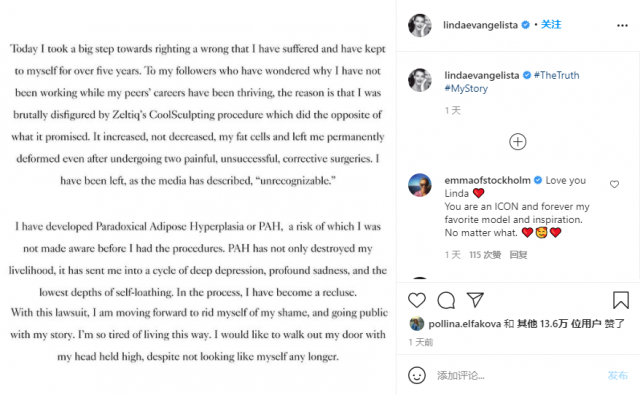Open lindaevangelista profile picture in header
Screen dimensions: 640x395
pyautogui.click(x=420, y=25)
